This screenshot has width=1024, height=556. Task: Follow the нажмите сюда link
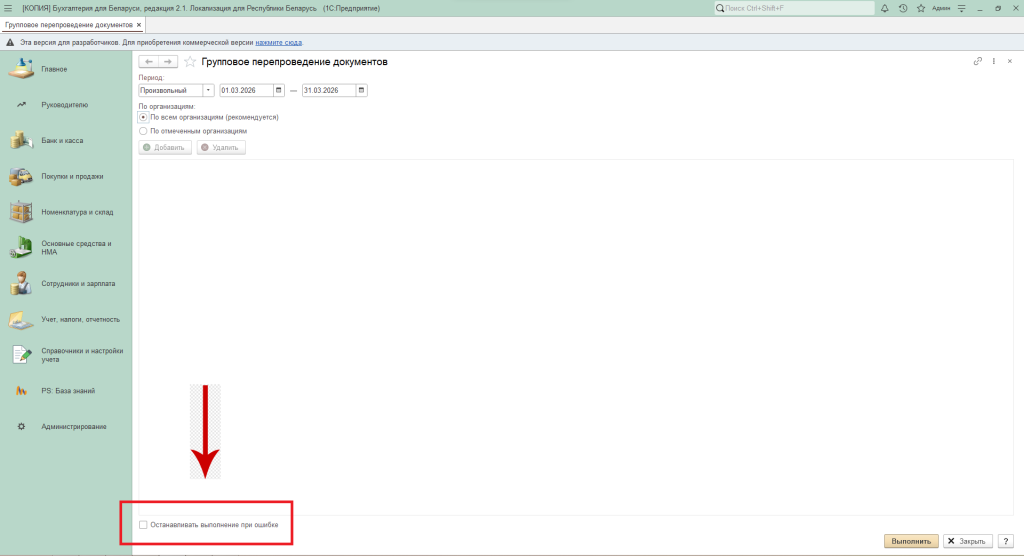point(279,43)
